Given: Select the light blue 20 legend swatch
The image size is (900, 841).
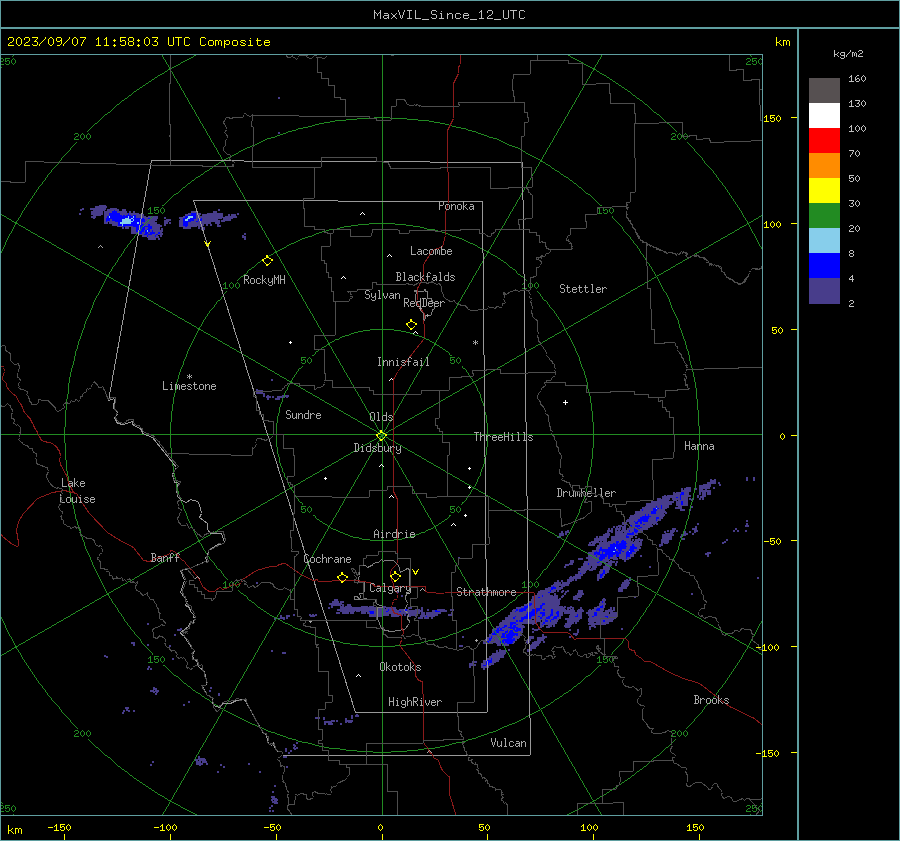Looking at the screenshot, I should click(824, 241).
